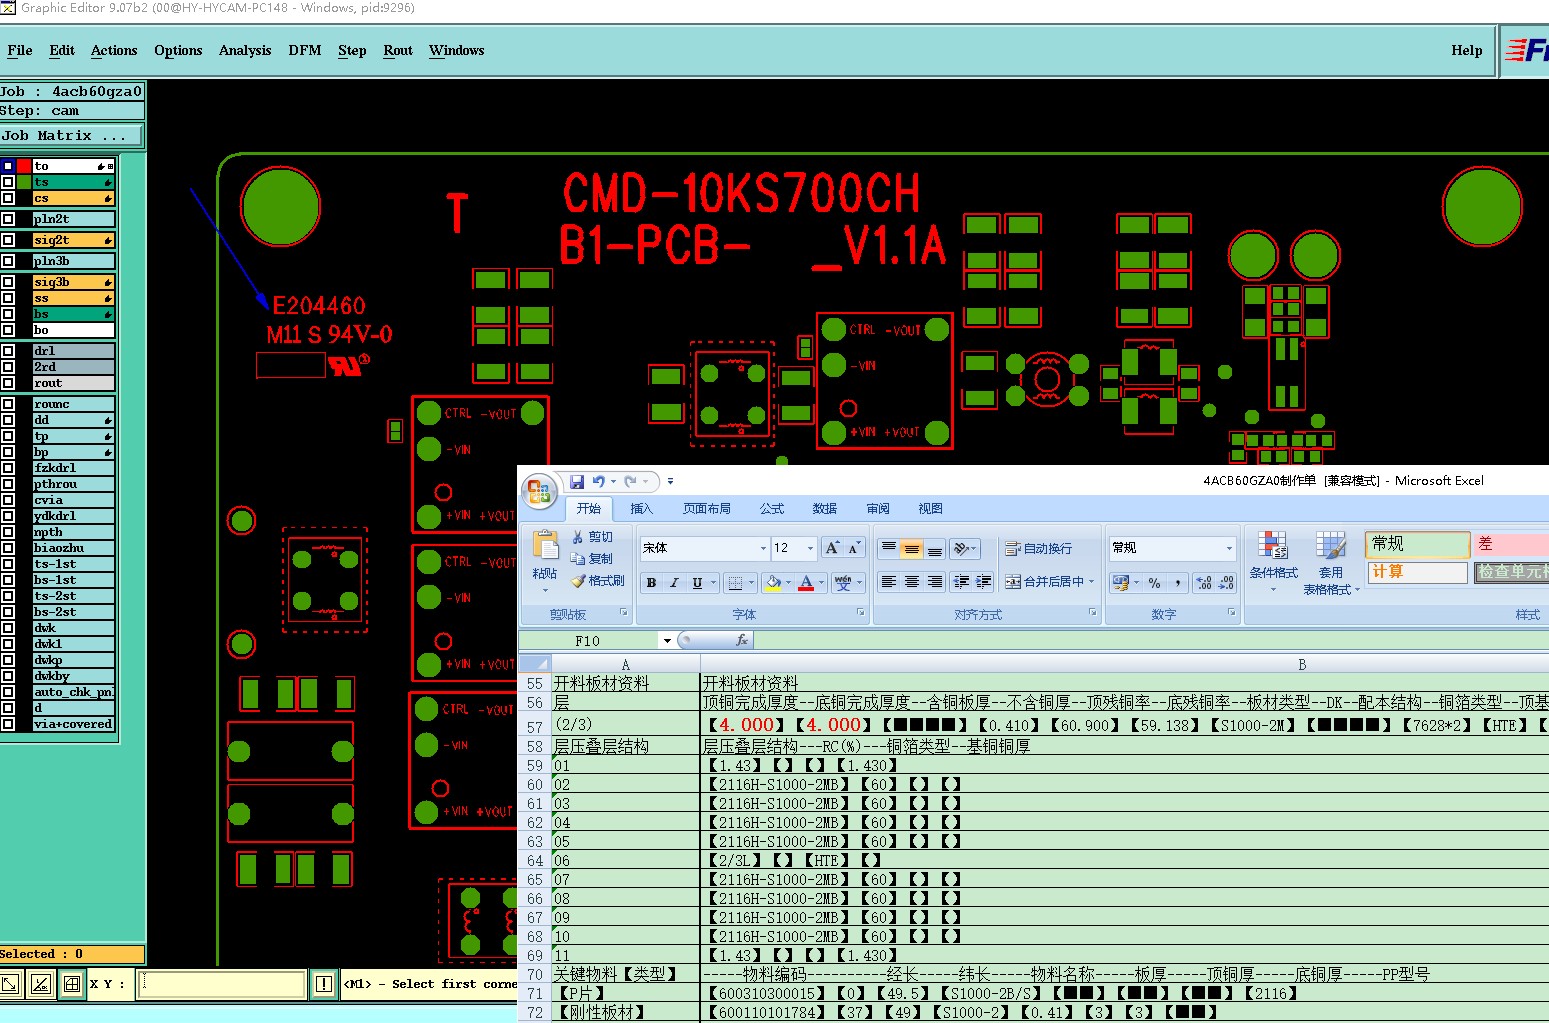Image resolution: width=1549 pixels, height=1023 pixels.
Task: Click the Wrap Text (自动换行) button
Action: (1038, 548)
